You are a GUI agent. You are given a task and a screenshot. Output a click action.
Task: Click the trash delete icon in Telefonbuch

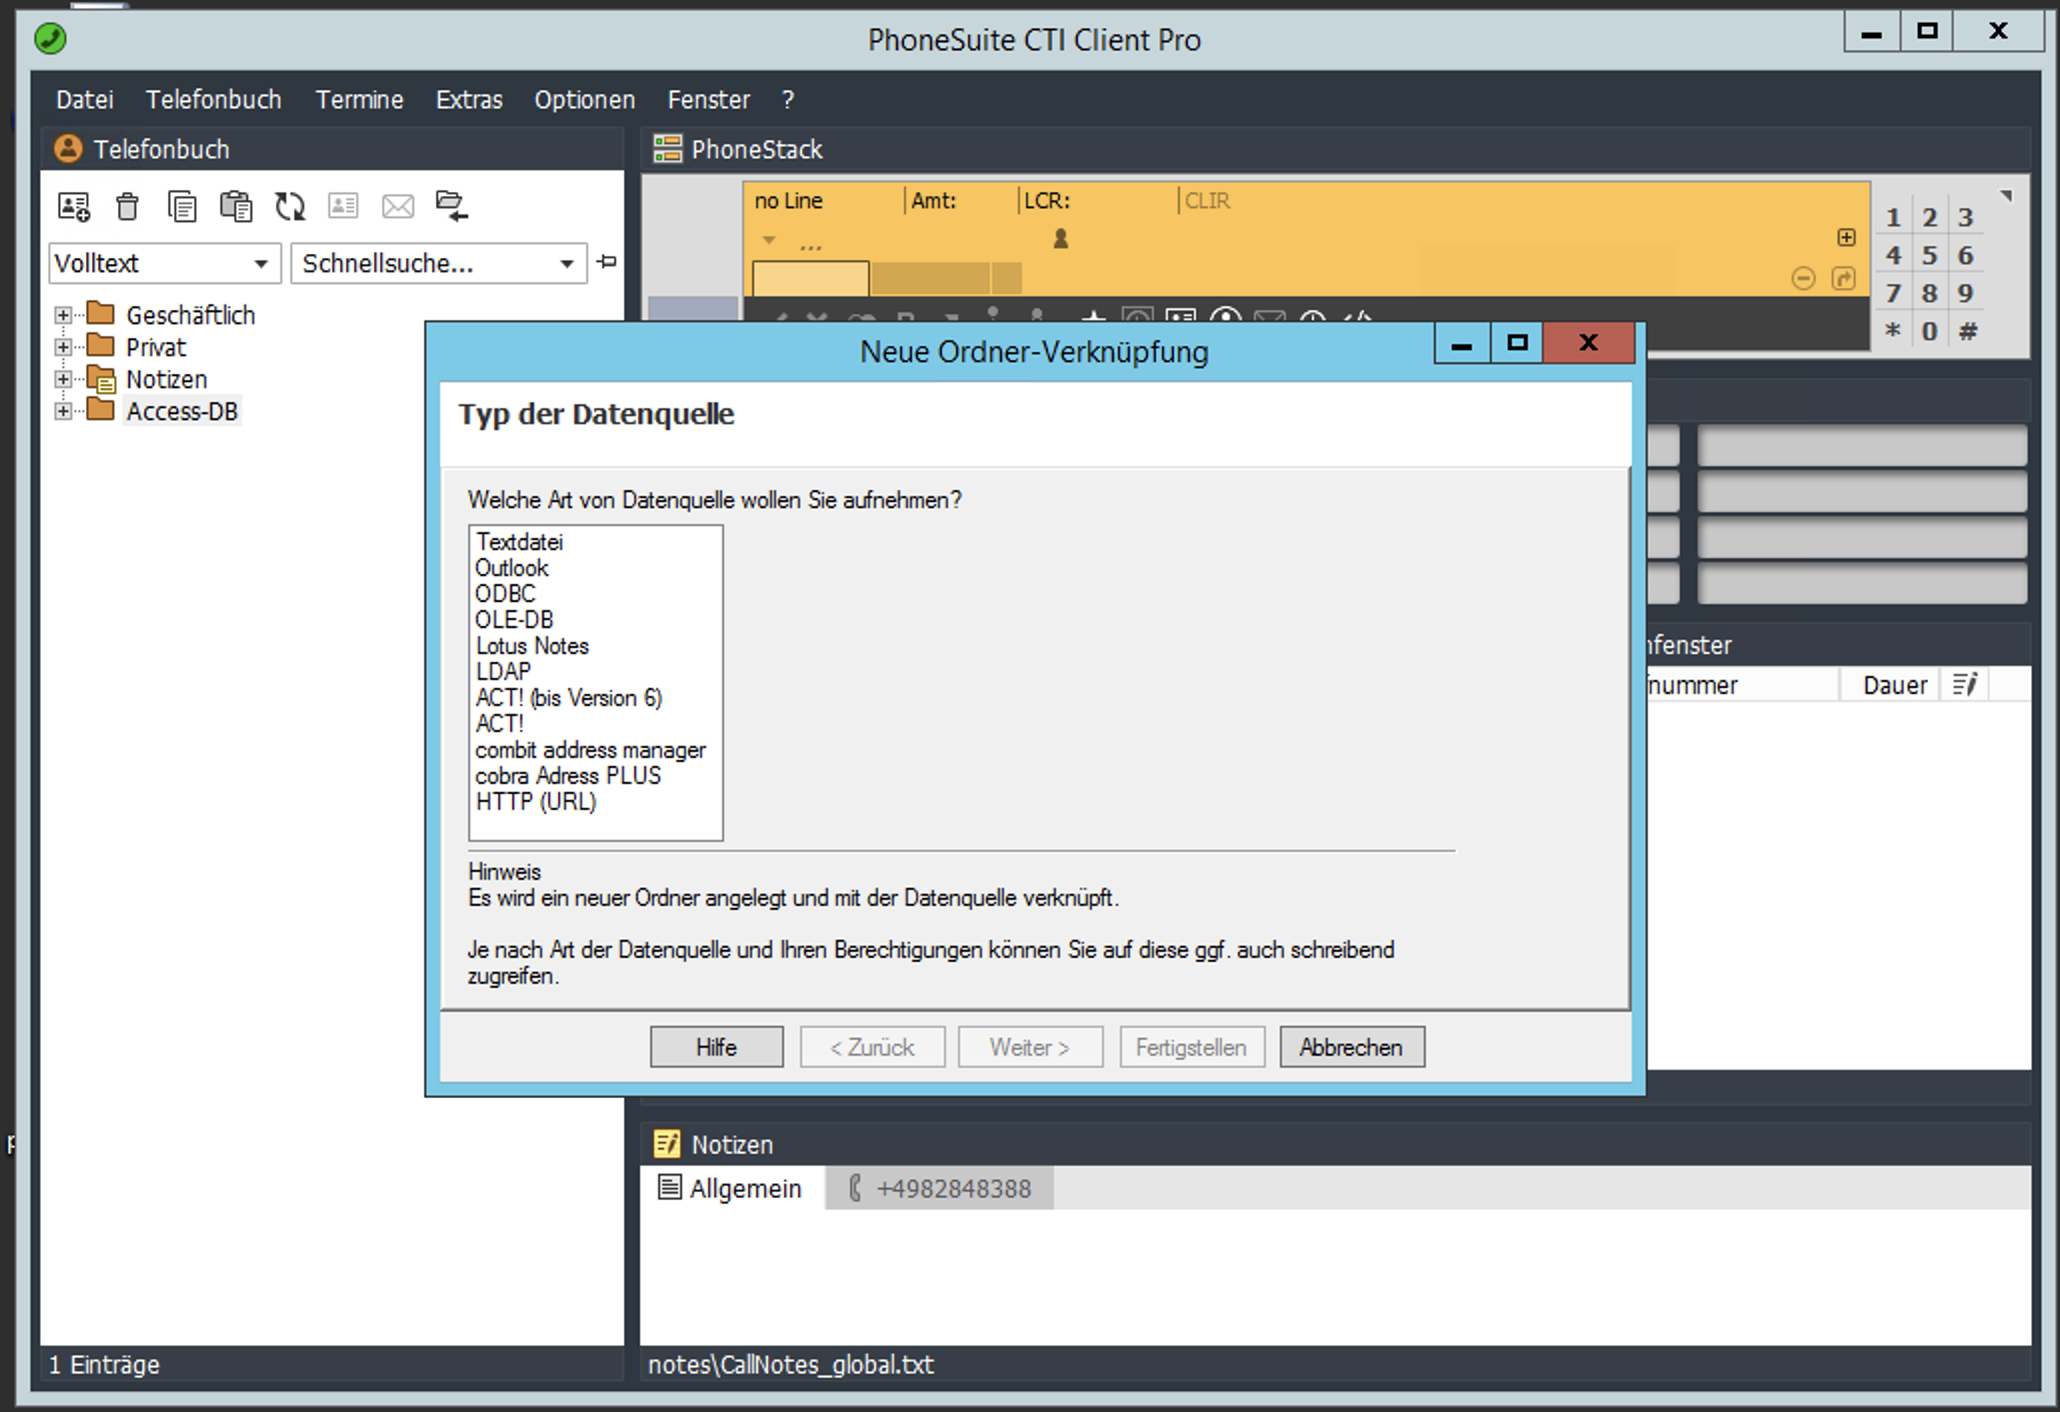point(127,206)
